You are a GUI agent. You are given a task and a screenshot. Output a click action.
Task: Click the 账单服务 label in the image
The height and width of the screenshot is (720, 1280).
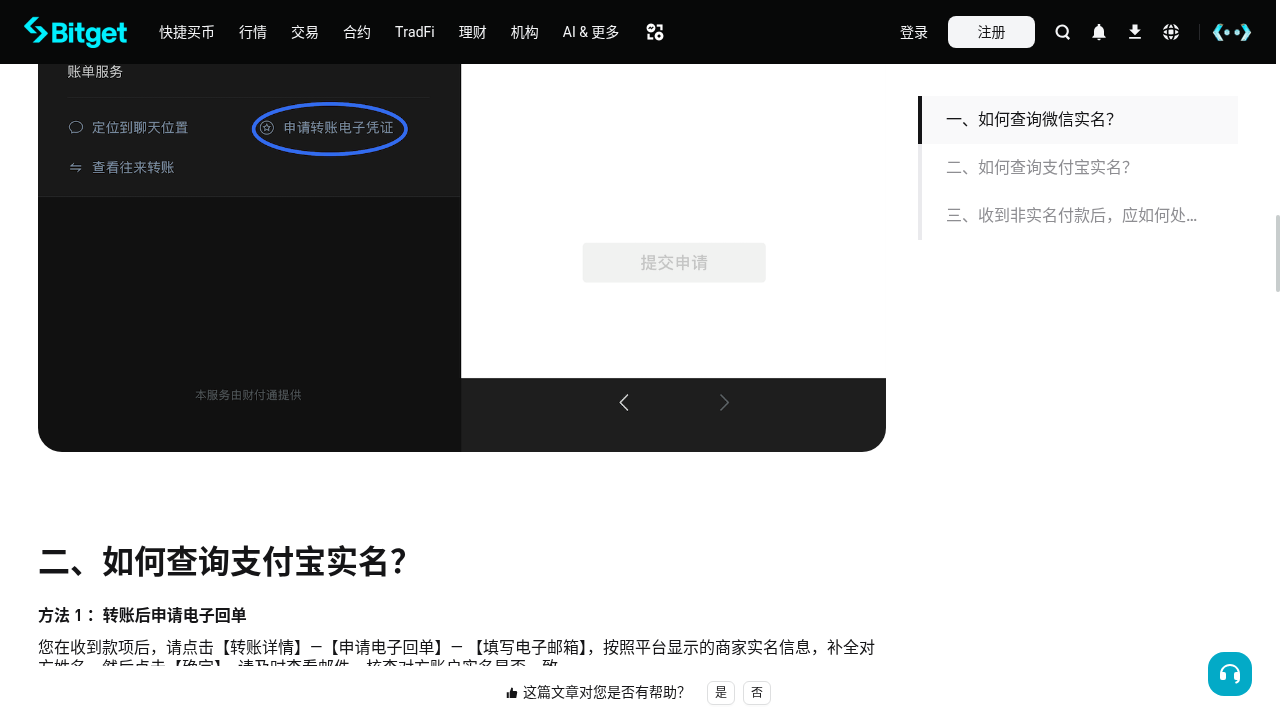[x=95, y=72]
